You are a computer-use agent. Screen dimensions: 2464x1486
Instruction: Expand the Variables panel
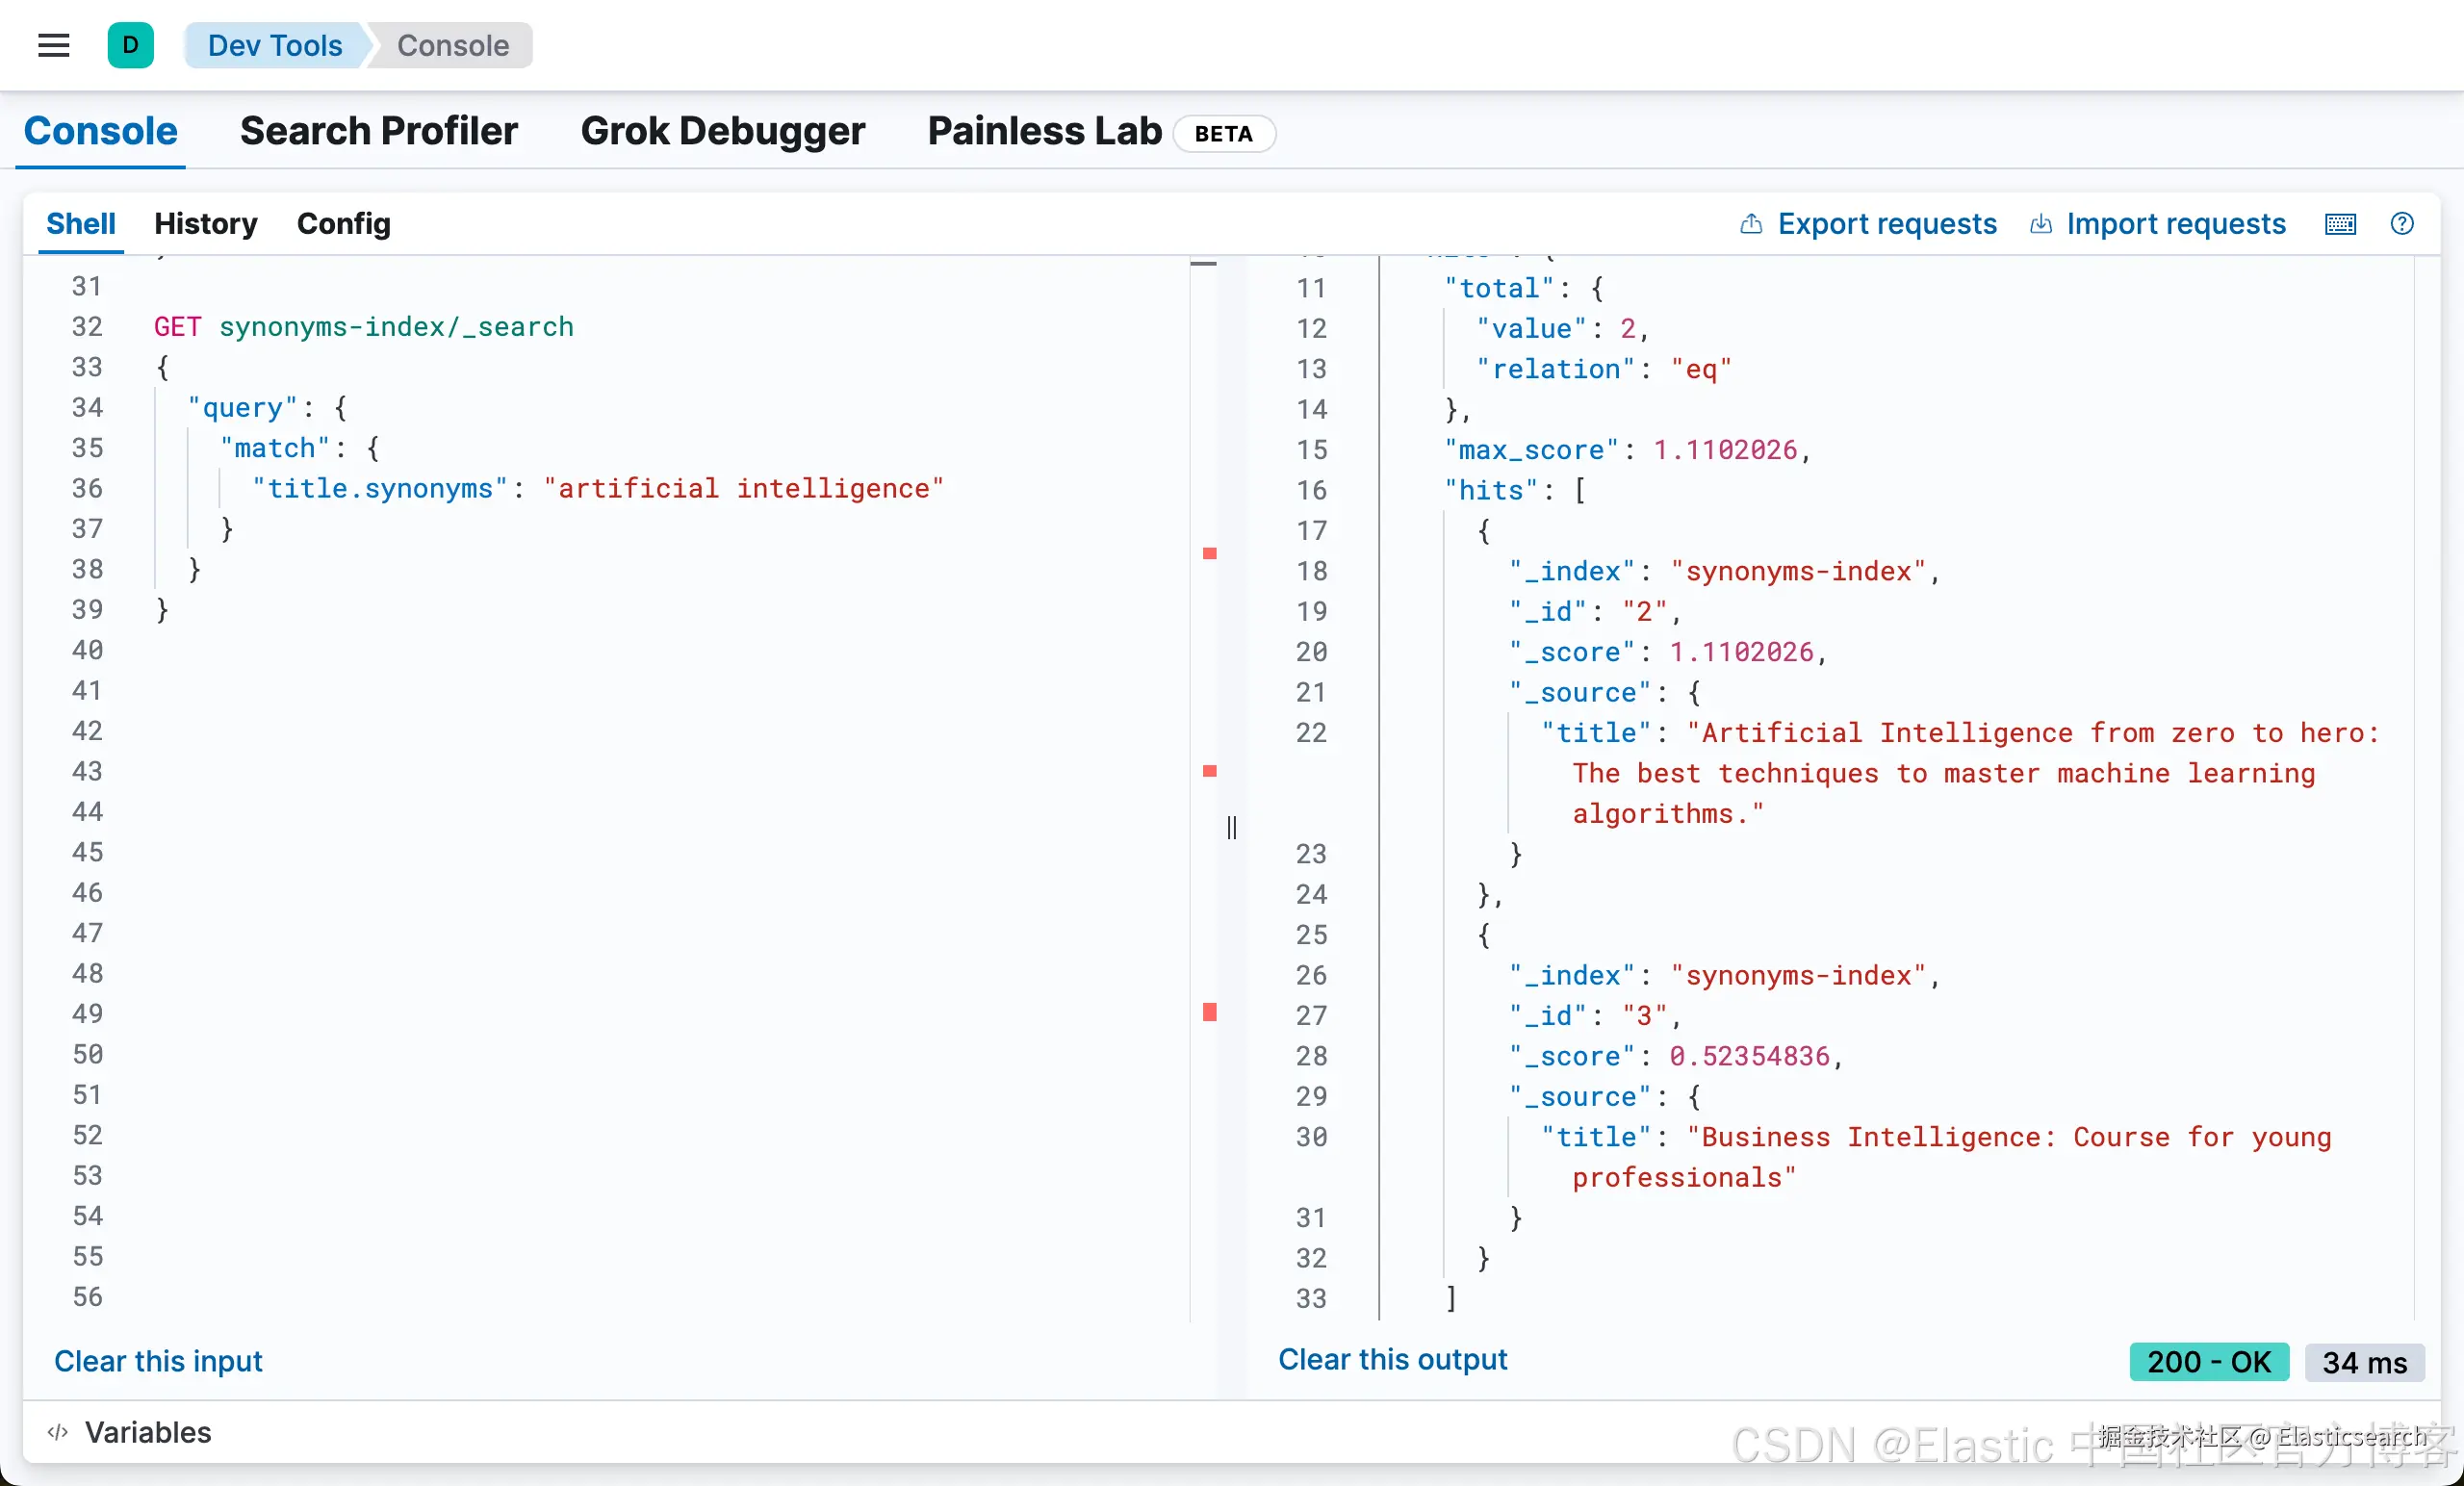pyautogui.click(x=148, y=1432)
